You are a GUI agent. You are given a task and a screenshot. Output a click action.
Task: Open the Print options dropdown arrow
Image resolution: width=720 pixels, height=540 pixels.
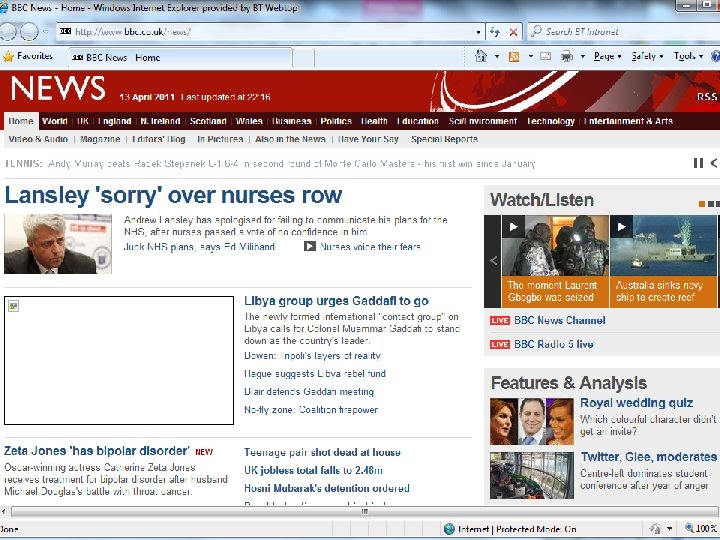pos(583,56)
